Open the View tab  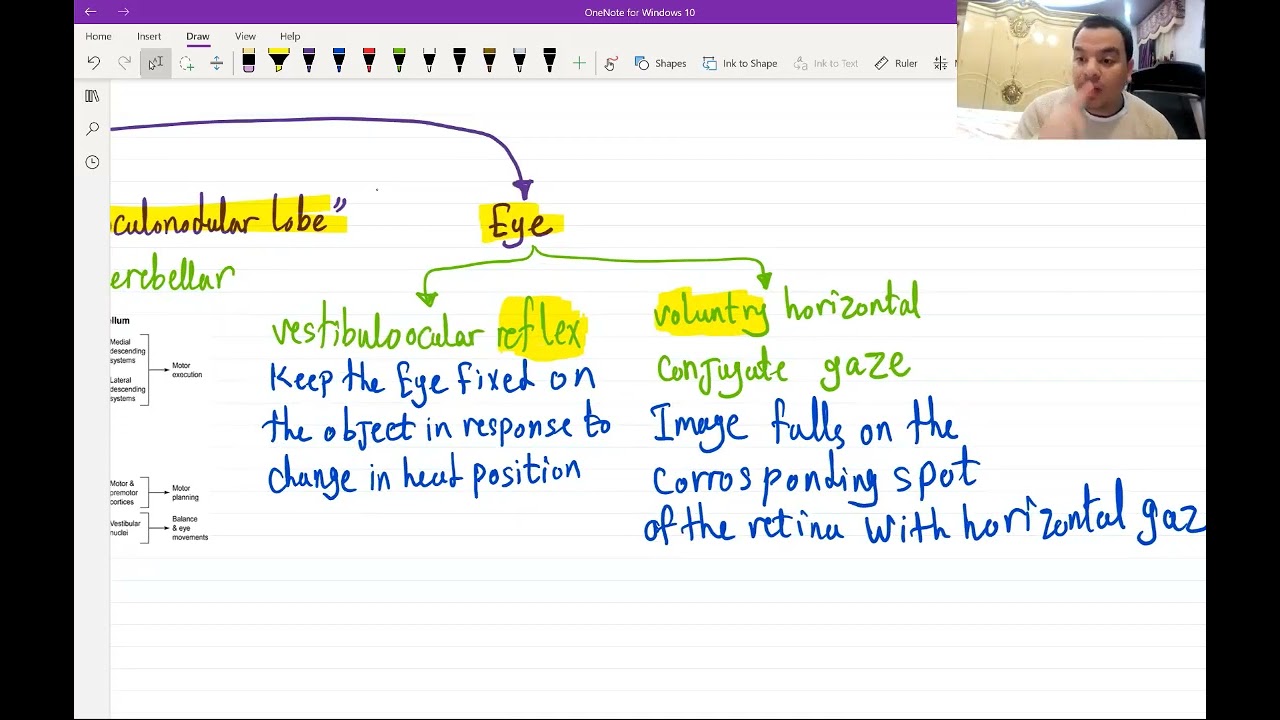pyautogui.click(x=245, y=36)
